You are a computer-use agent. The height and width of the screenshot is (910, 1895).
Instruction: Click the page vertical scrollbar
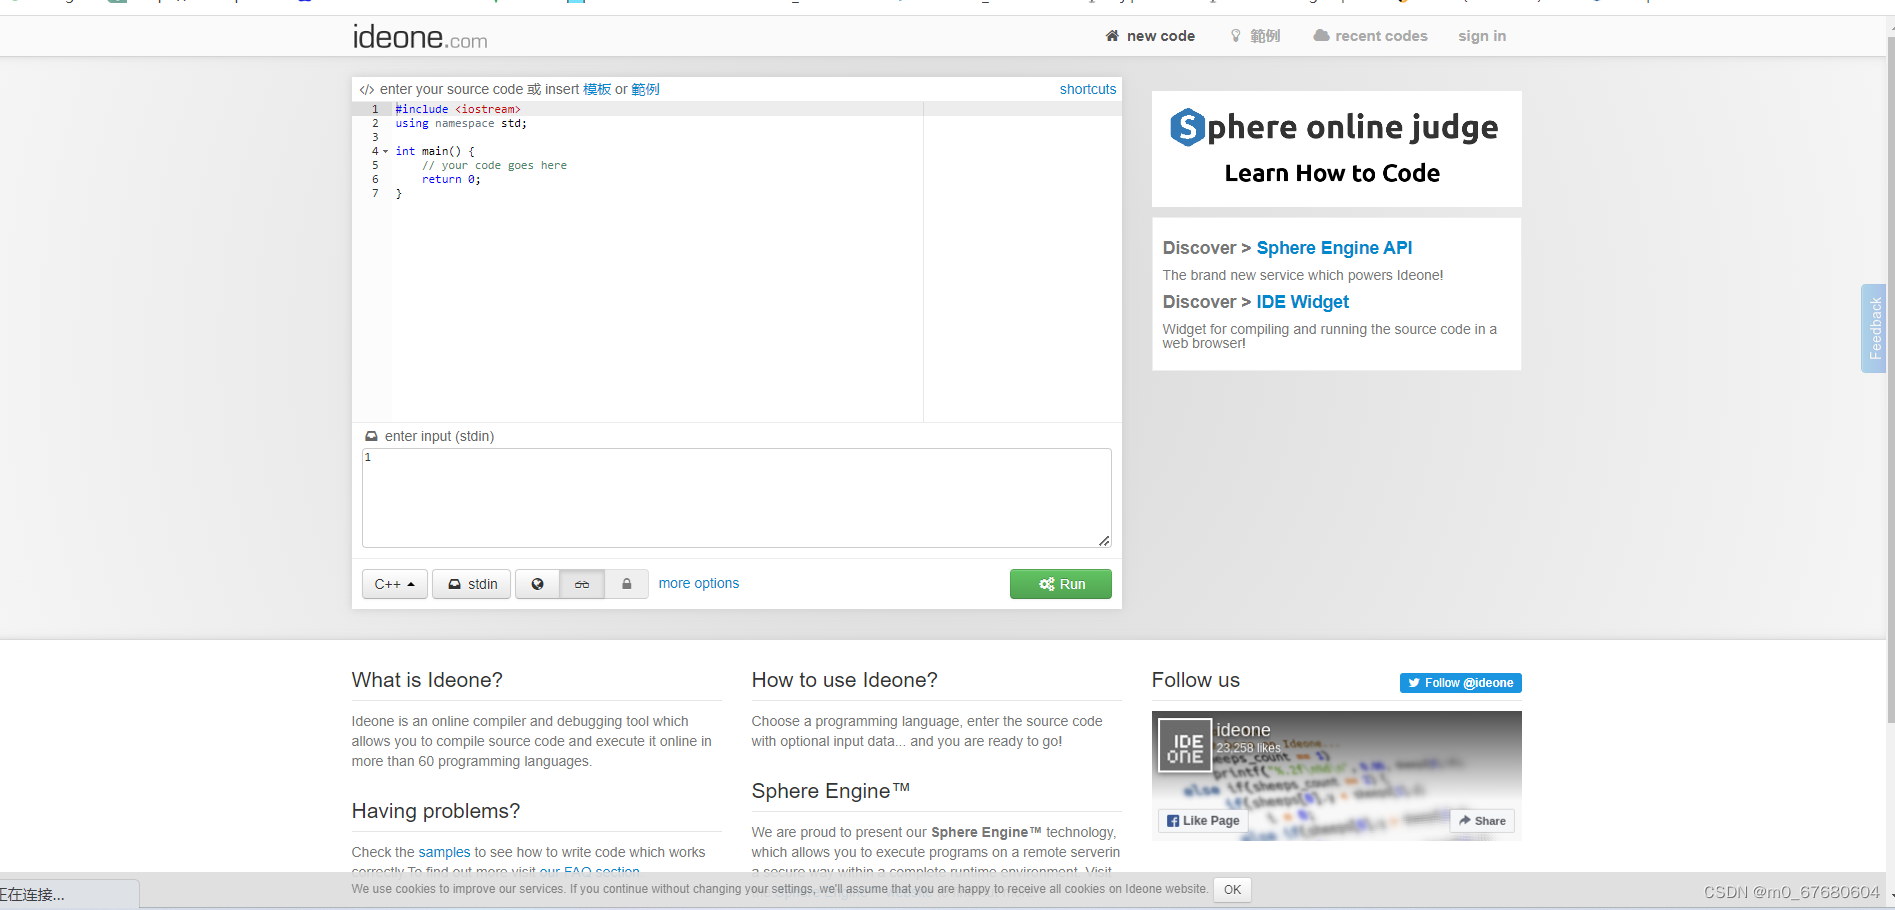[1889, 380]
